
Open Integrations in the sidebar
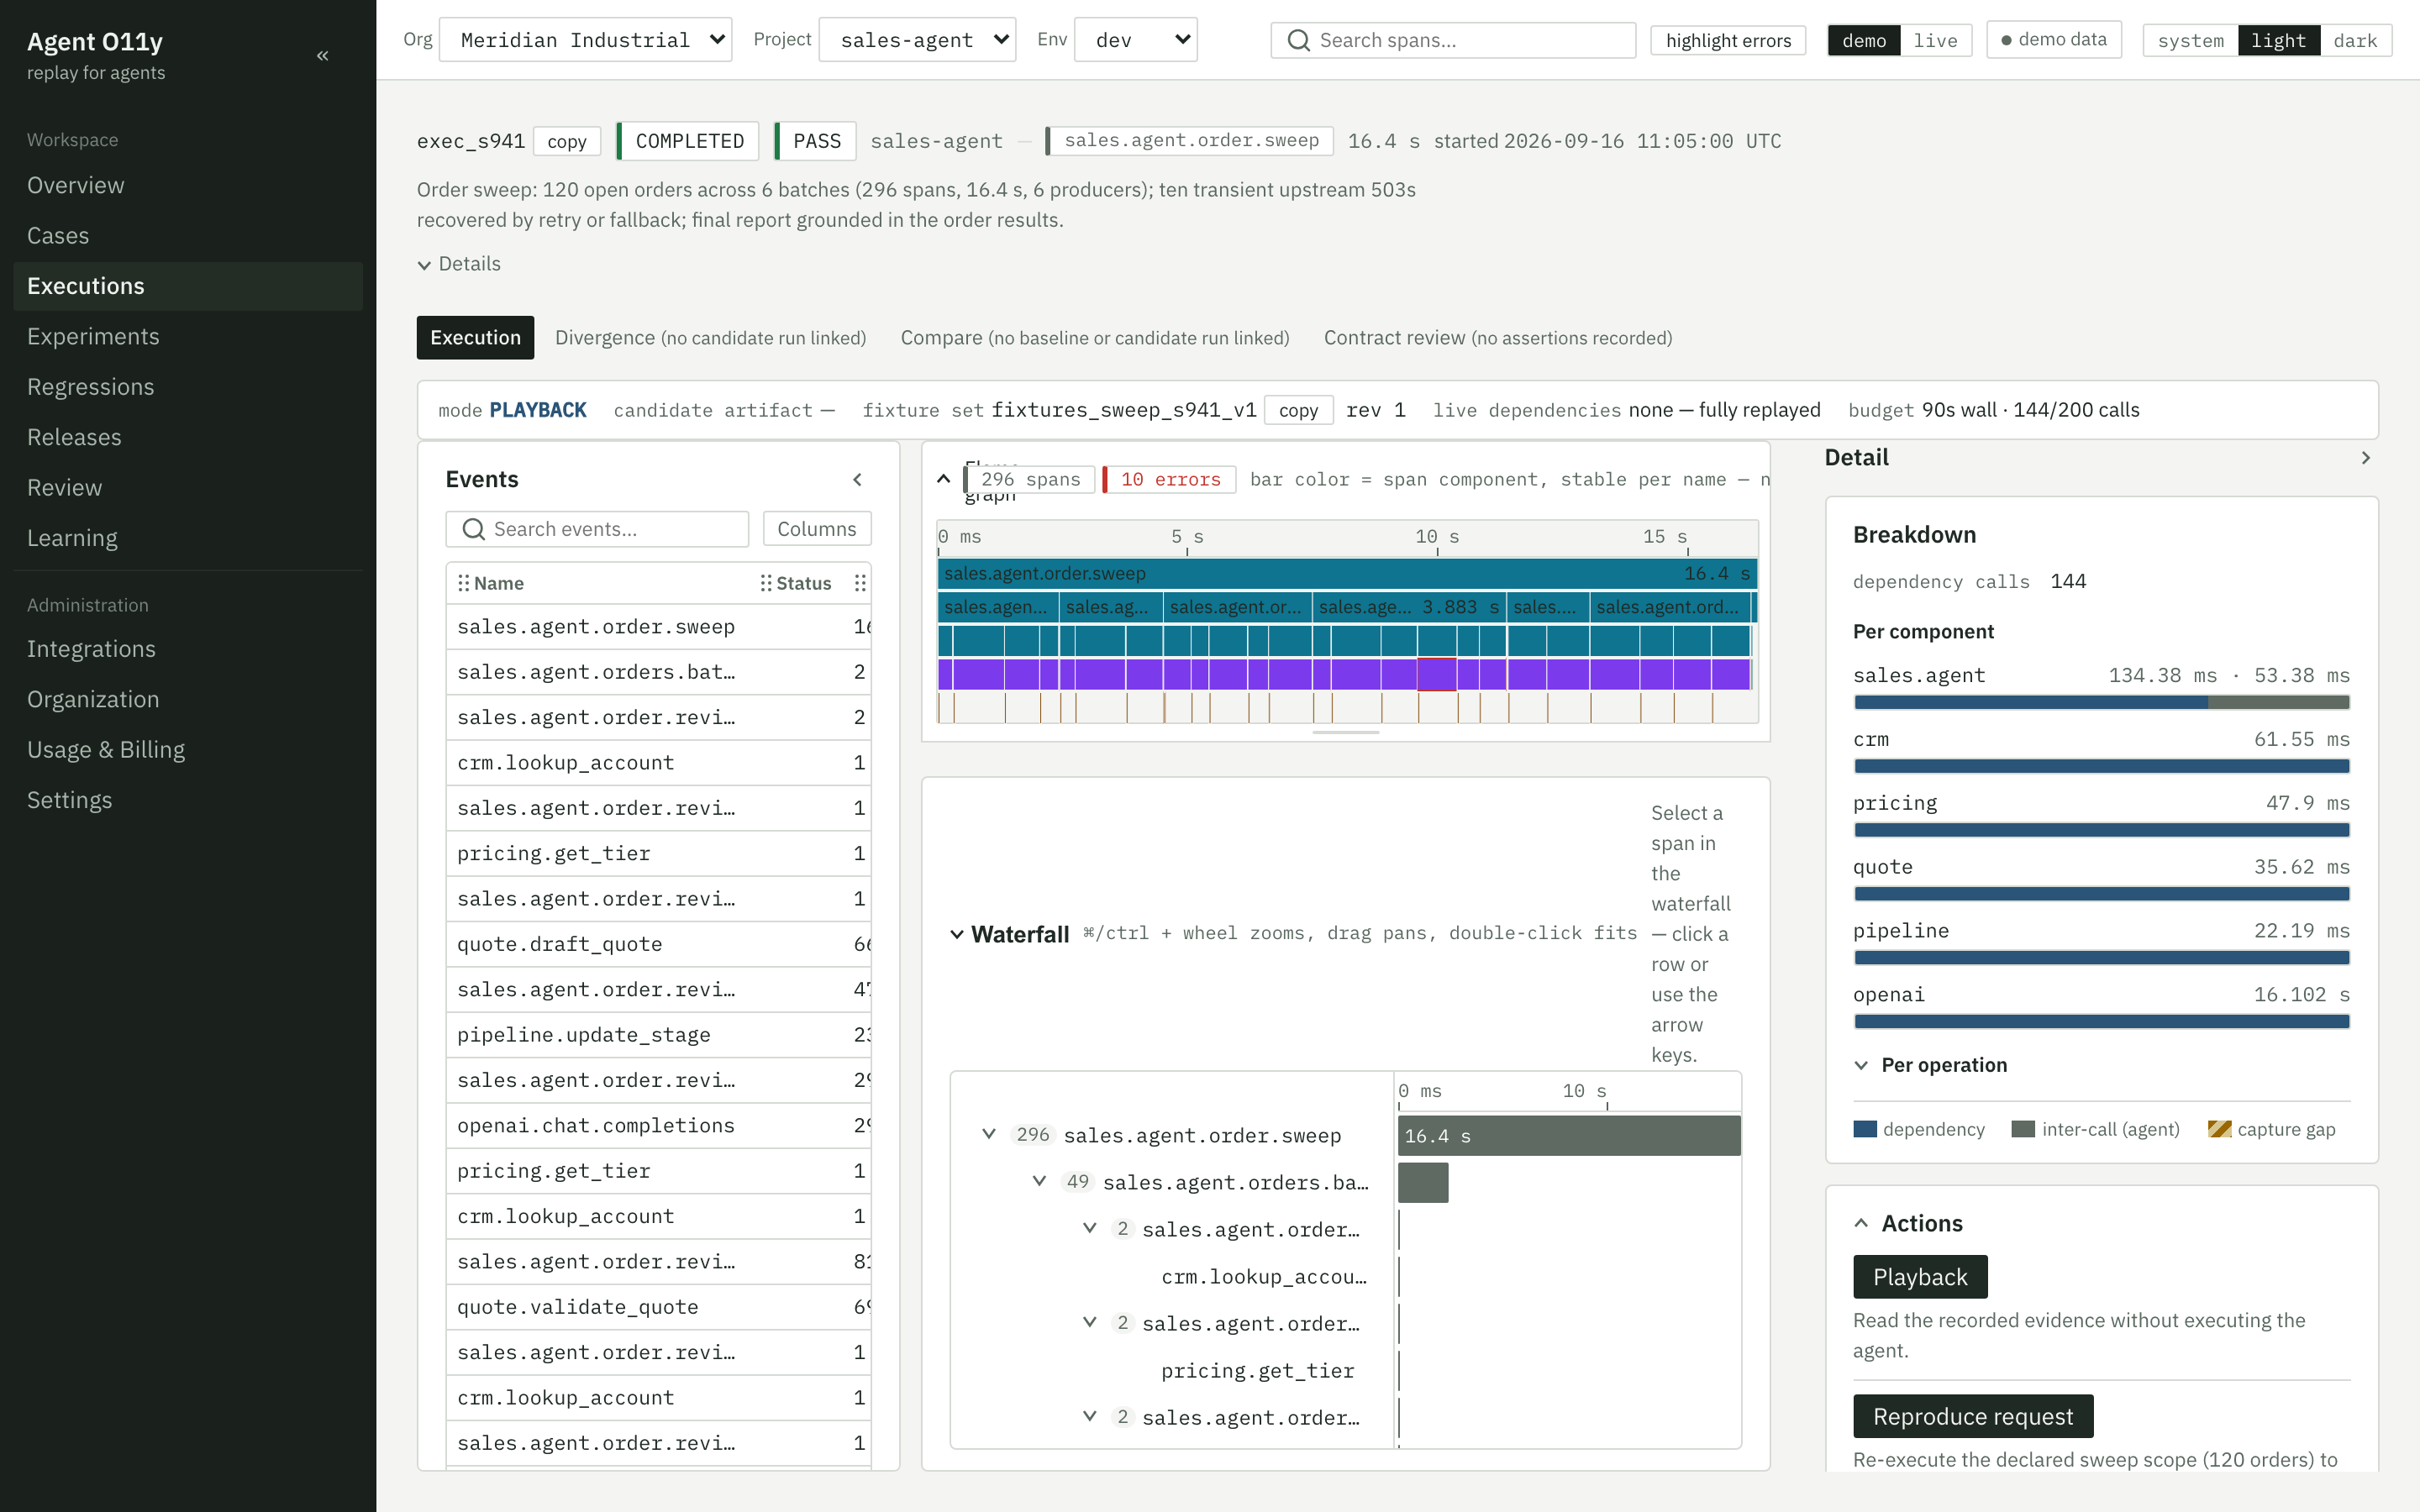click(x=188, y=649)
